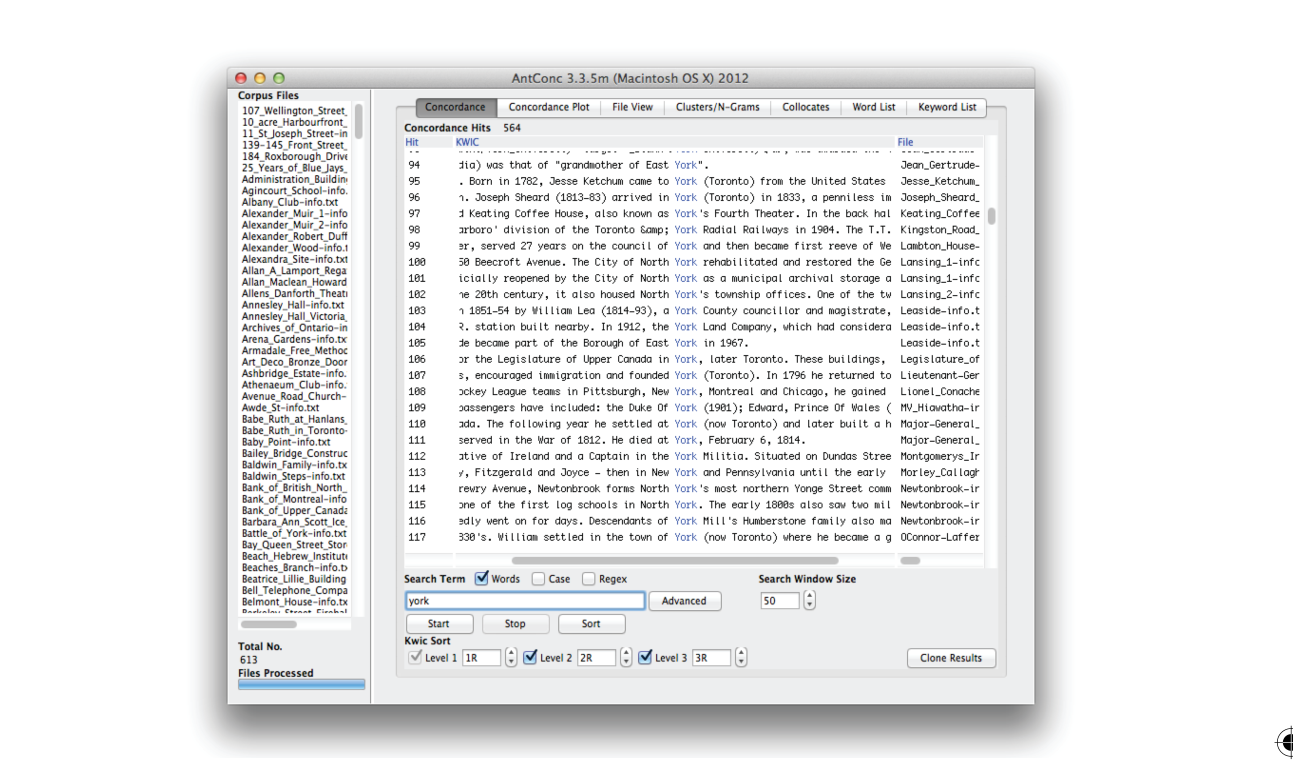
Task: Select the 25_Years_of_Blue_Jays corpus file
Action: [295, 167]
